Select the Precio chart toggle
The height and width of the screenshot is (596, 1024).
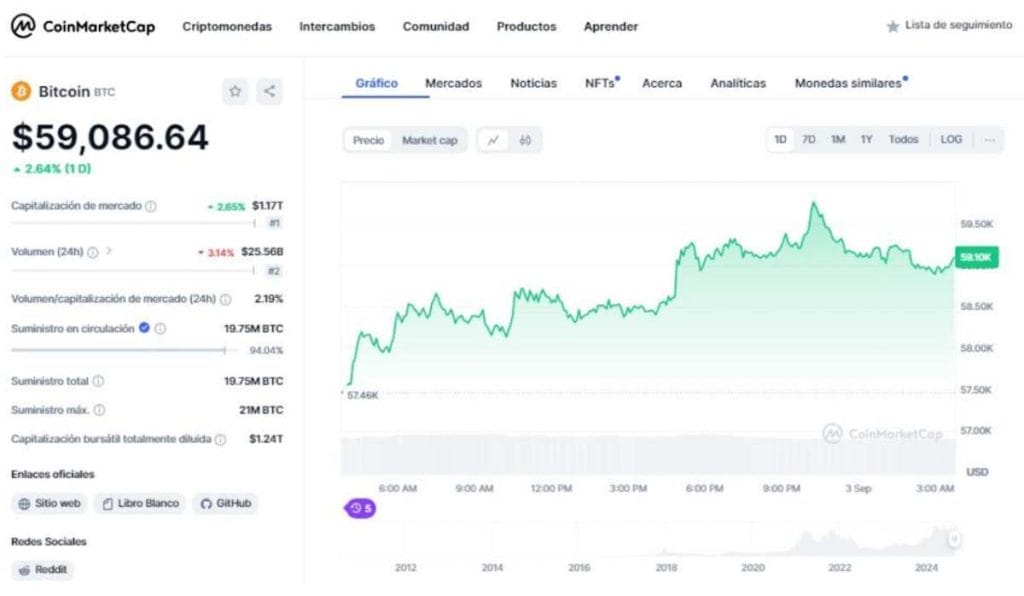pos(368,140)
